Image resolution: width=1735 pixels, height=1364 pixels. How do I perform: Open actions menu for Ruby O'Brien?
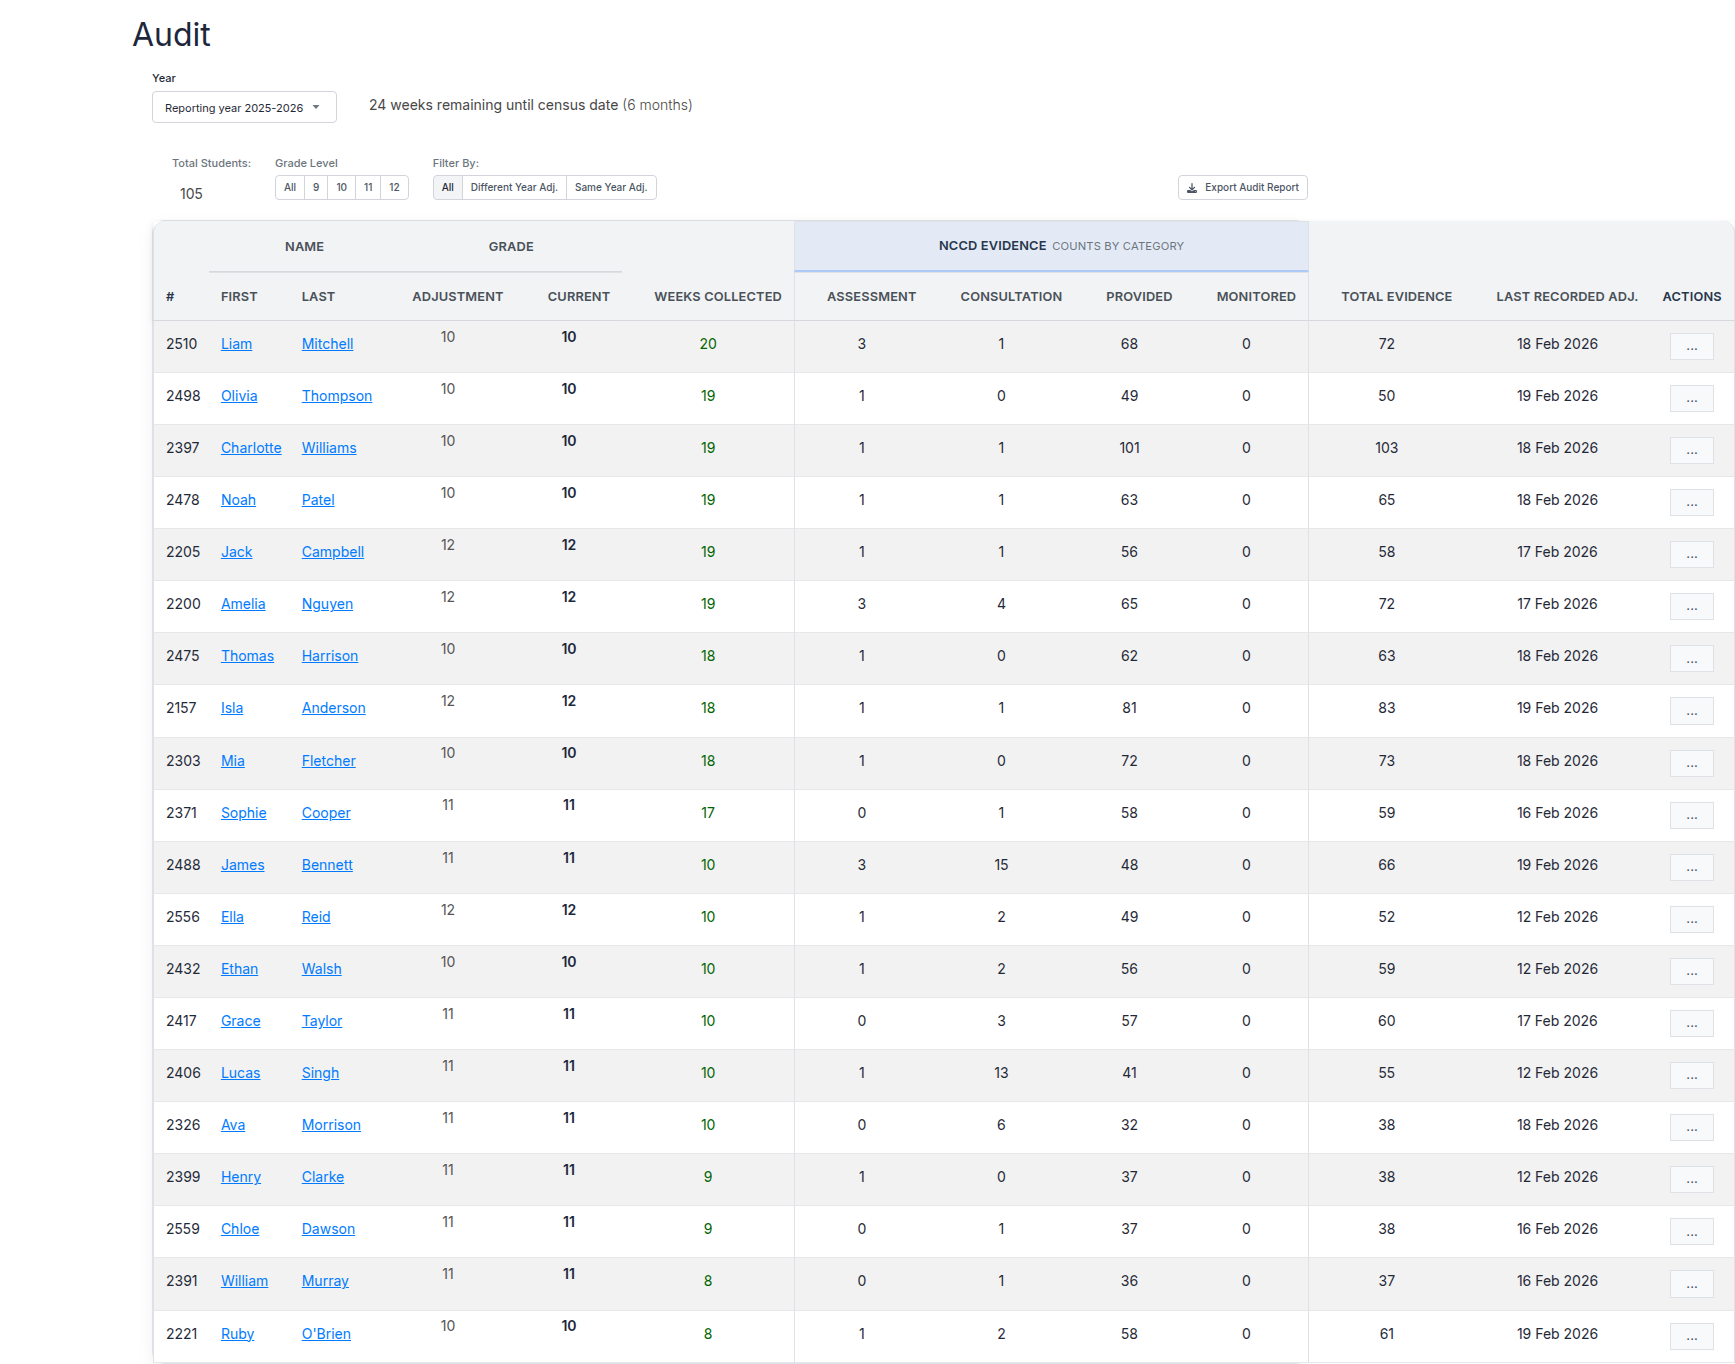click(x=1691, y=1337)
